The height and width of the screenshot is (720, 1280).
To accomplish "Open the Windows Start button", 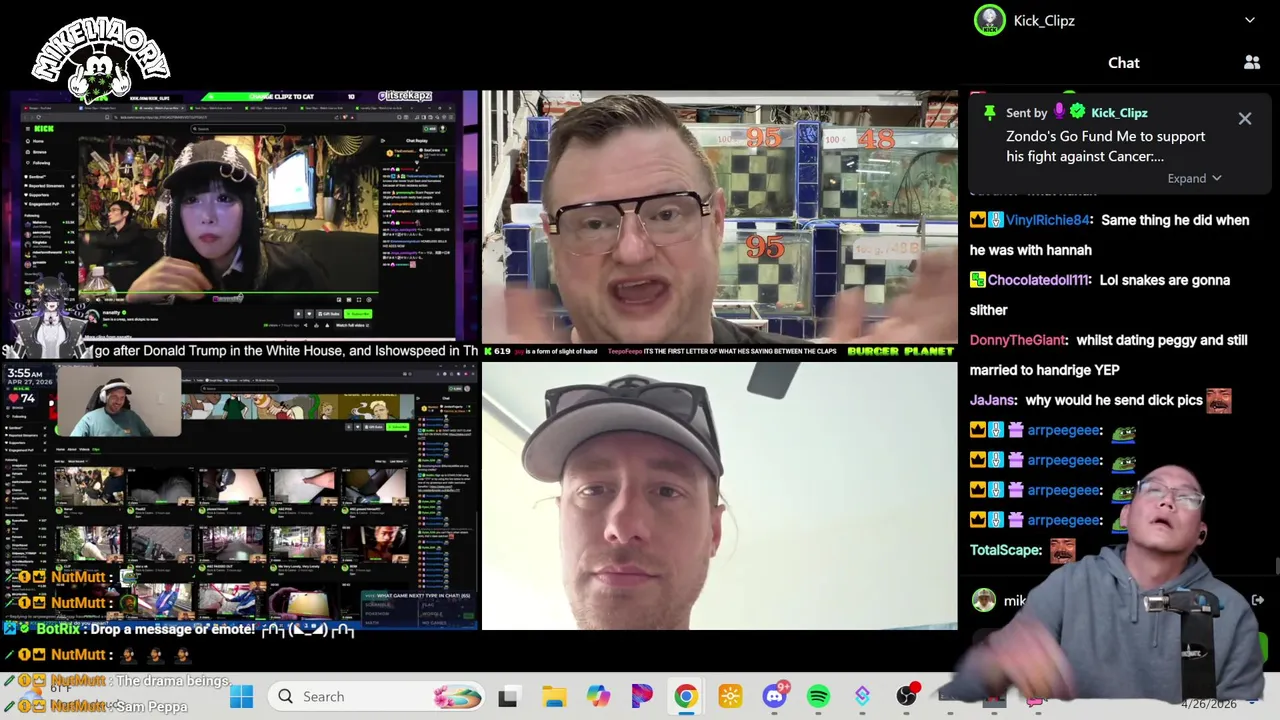I will pos(241,697).
